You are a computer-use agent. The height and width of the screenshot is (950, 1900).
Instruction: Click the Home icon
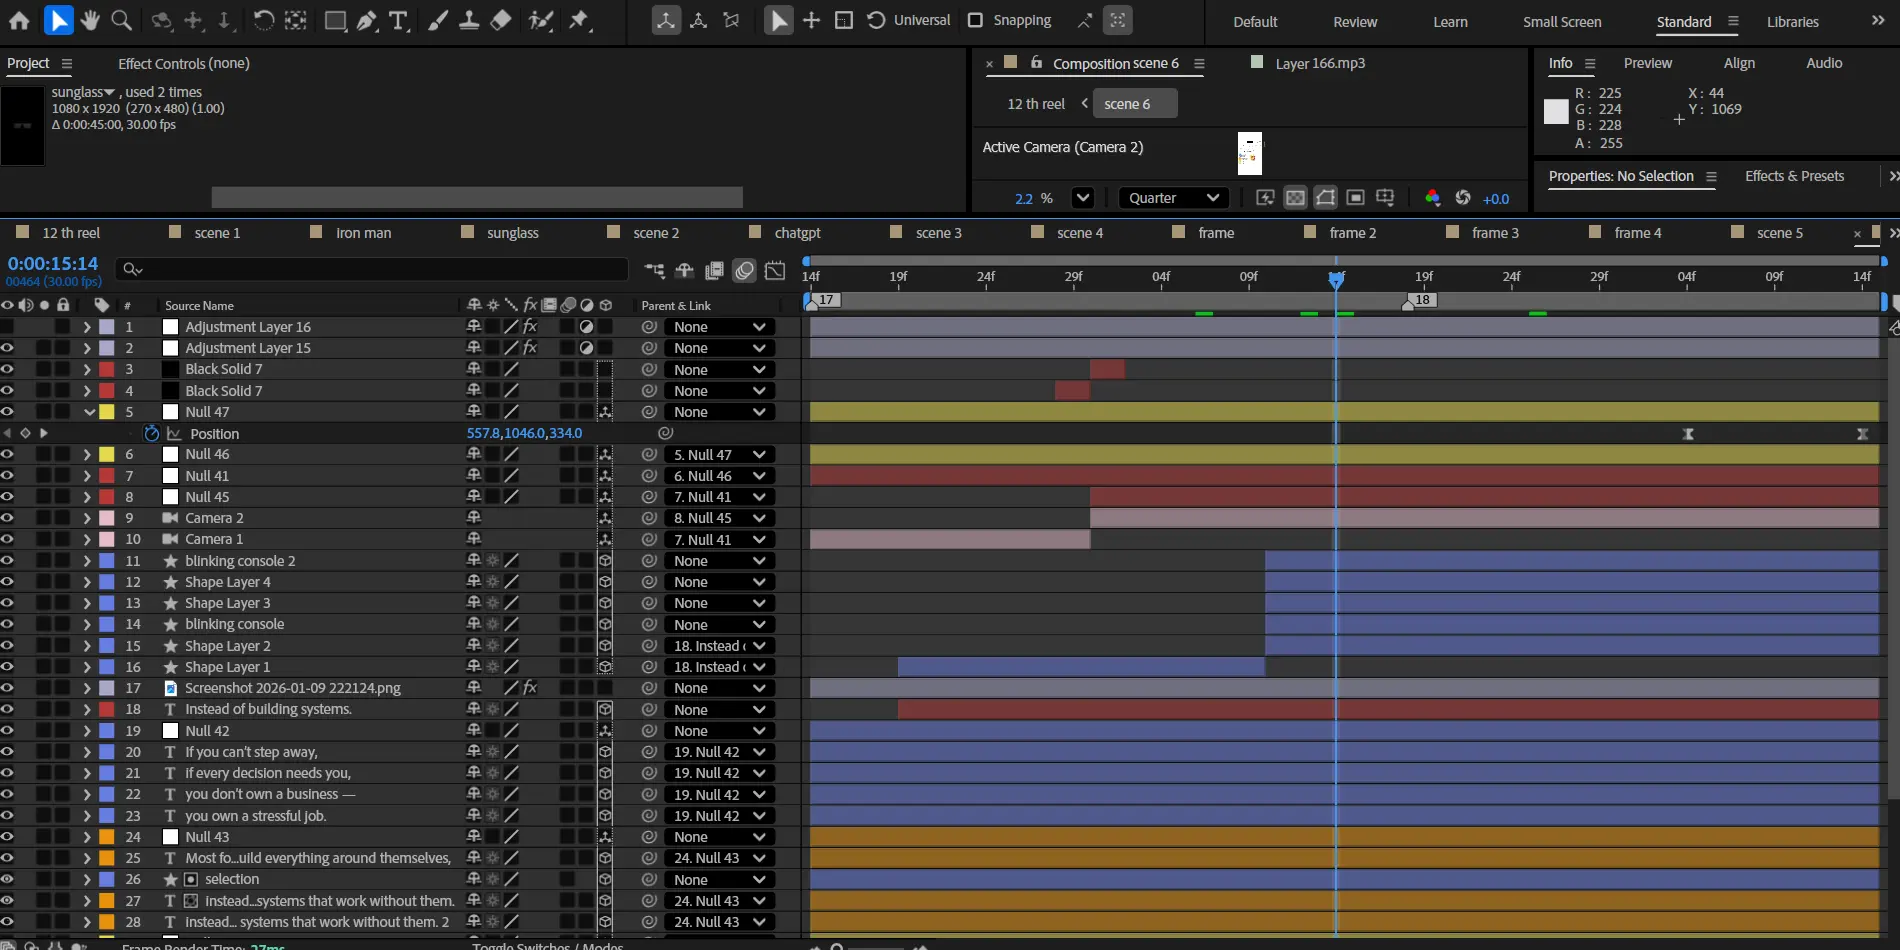pos(19,20)
